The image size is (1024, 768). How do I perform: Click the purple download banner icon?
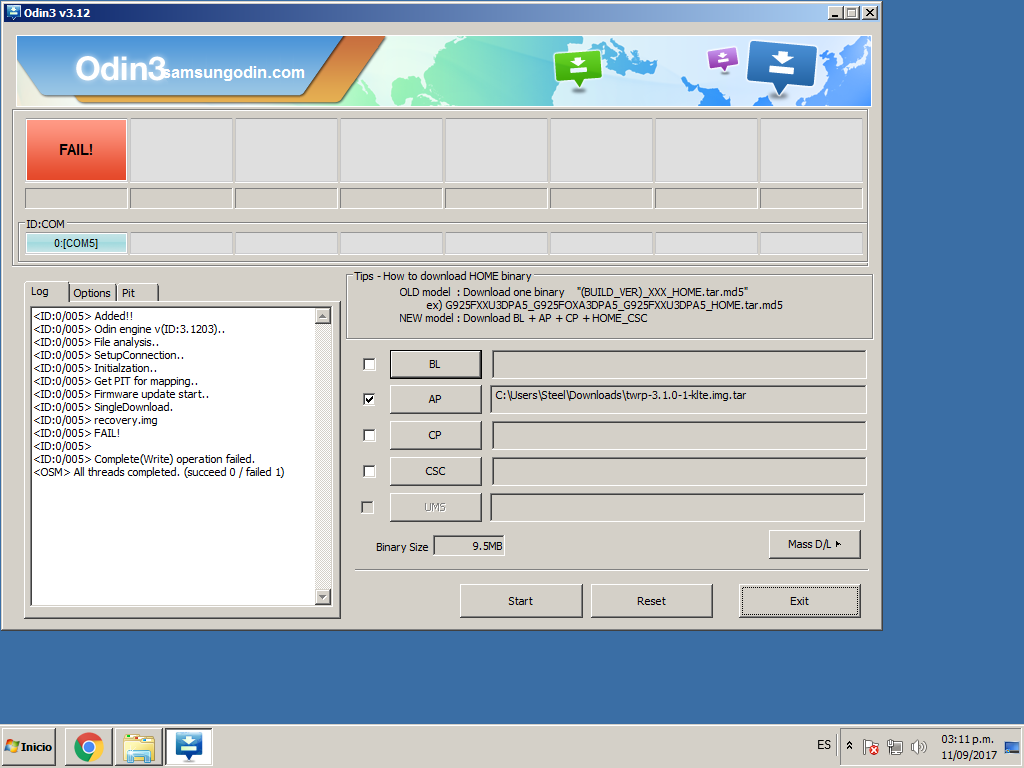pos(723,59)
